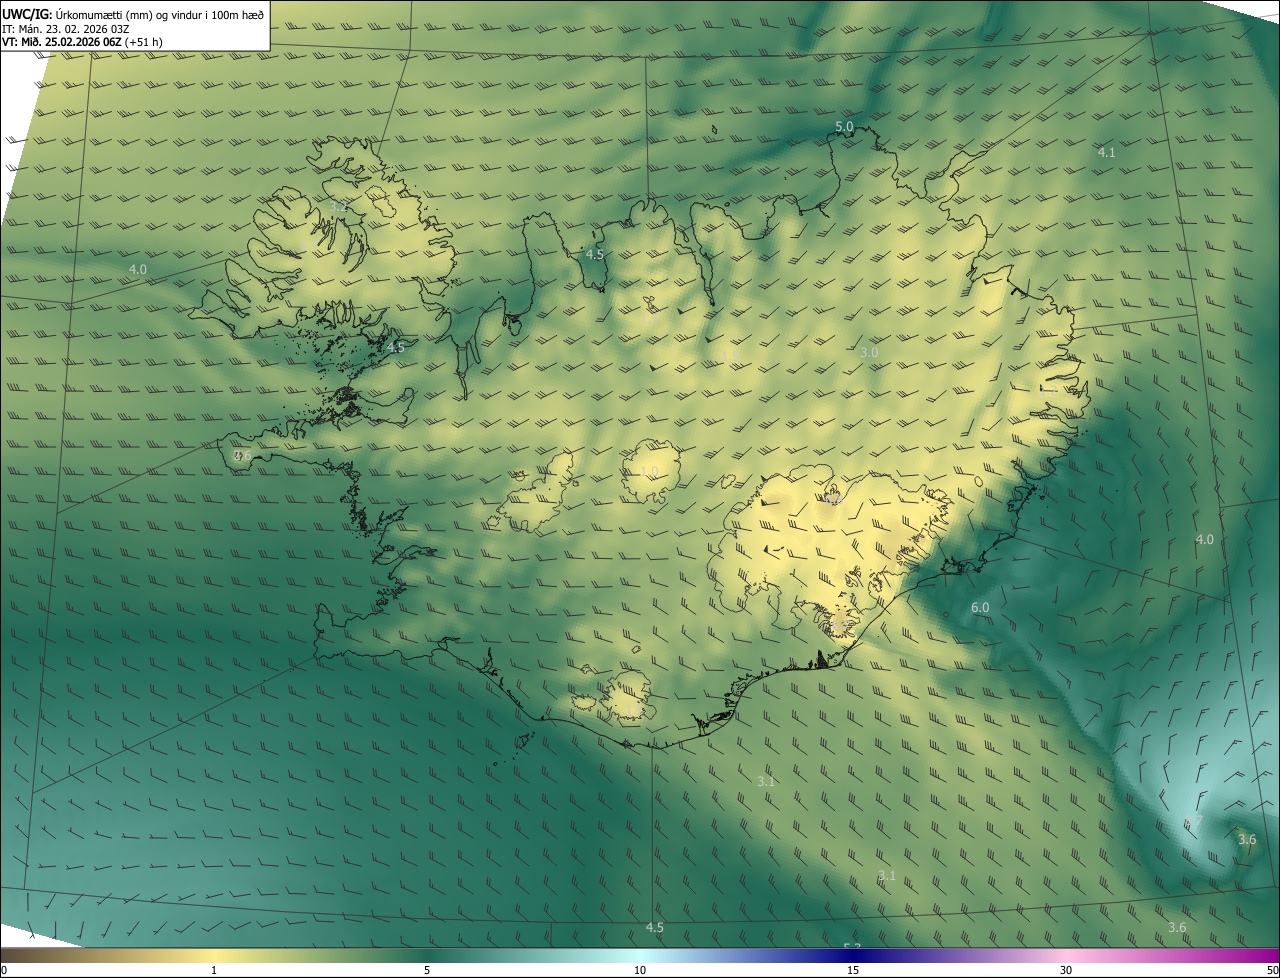Click the 5 tick on the color scale

click(427, 970)
